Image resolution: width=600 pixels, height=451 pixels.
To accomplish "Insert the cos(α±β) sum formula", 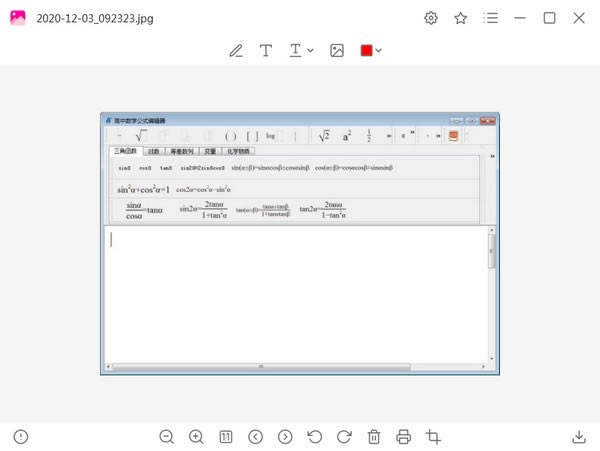I will (x=354, y=168).
